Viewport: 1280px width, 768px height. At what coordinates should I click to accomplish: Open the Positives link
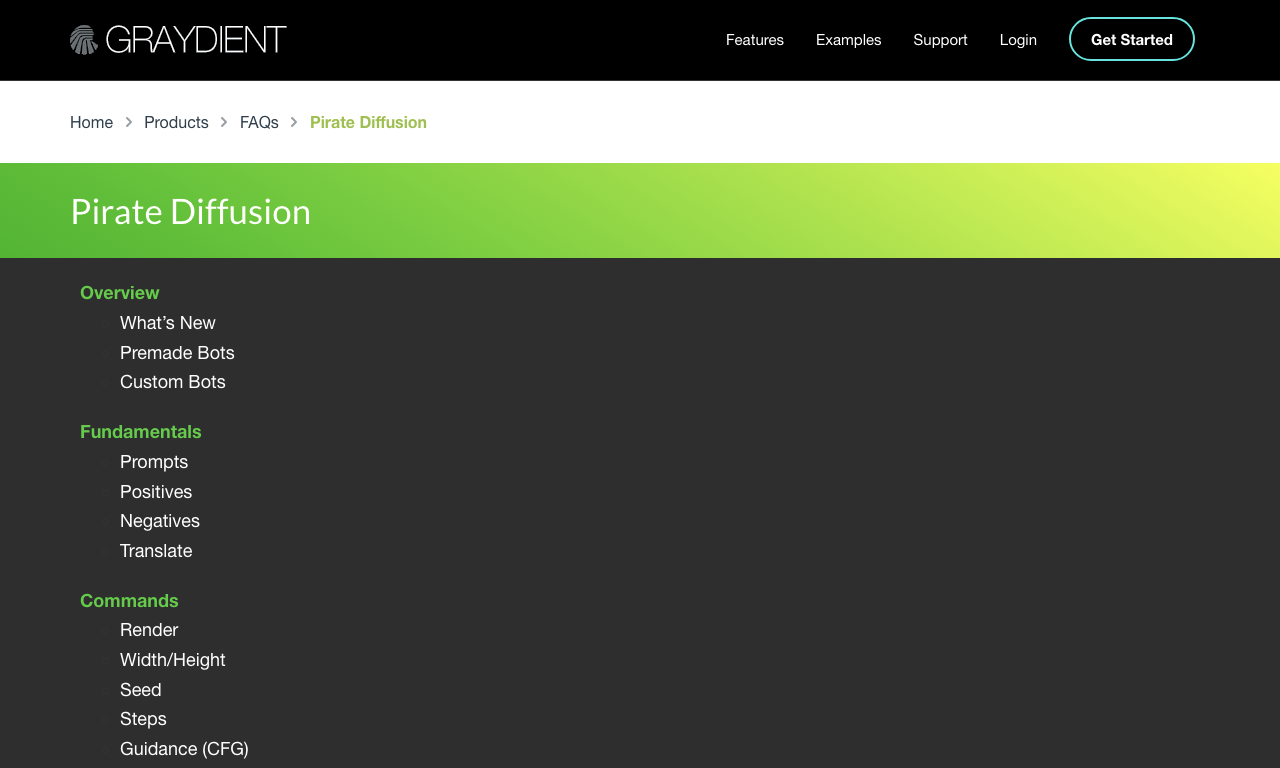click(156, 492)
